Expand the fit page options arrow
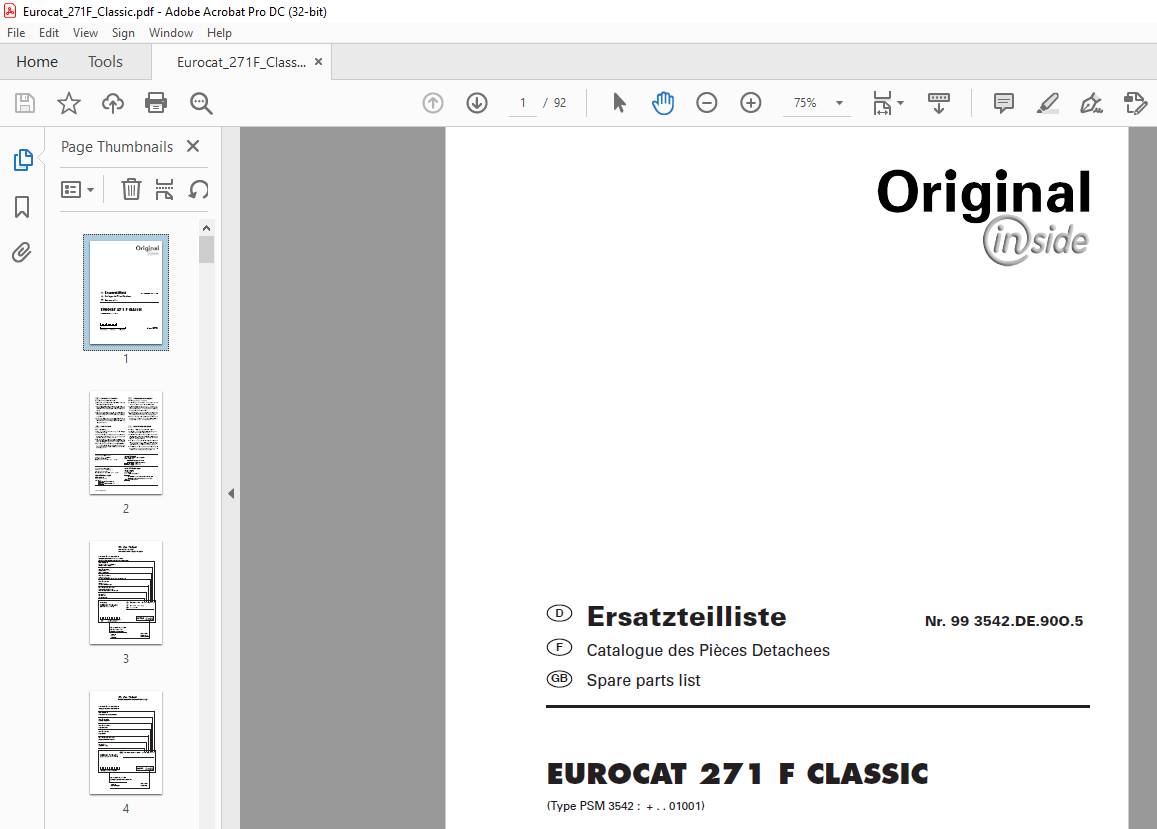Image resolution: width=1157 pixels, height=829 pixels. tap(900, 103)
